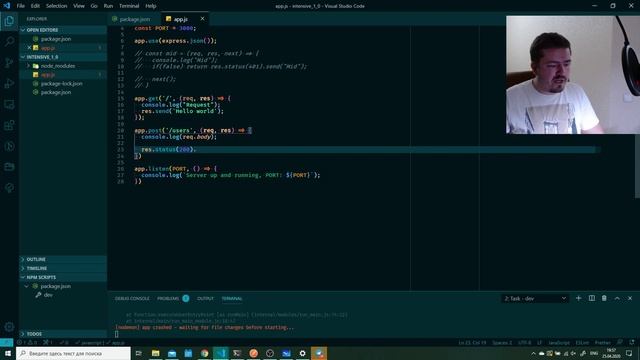Change file encoding UTF-8
The height and width of the screenshot is (360, 640).
click(524, 342)
